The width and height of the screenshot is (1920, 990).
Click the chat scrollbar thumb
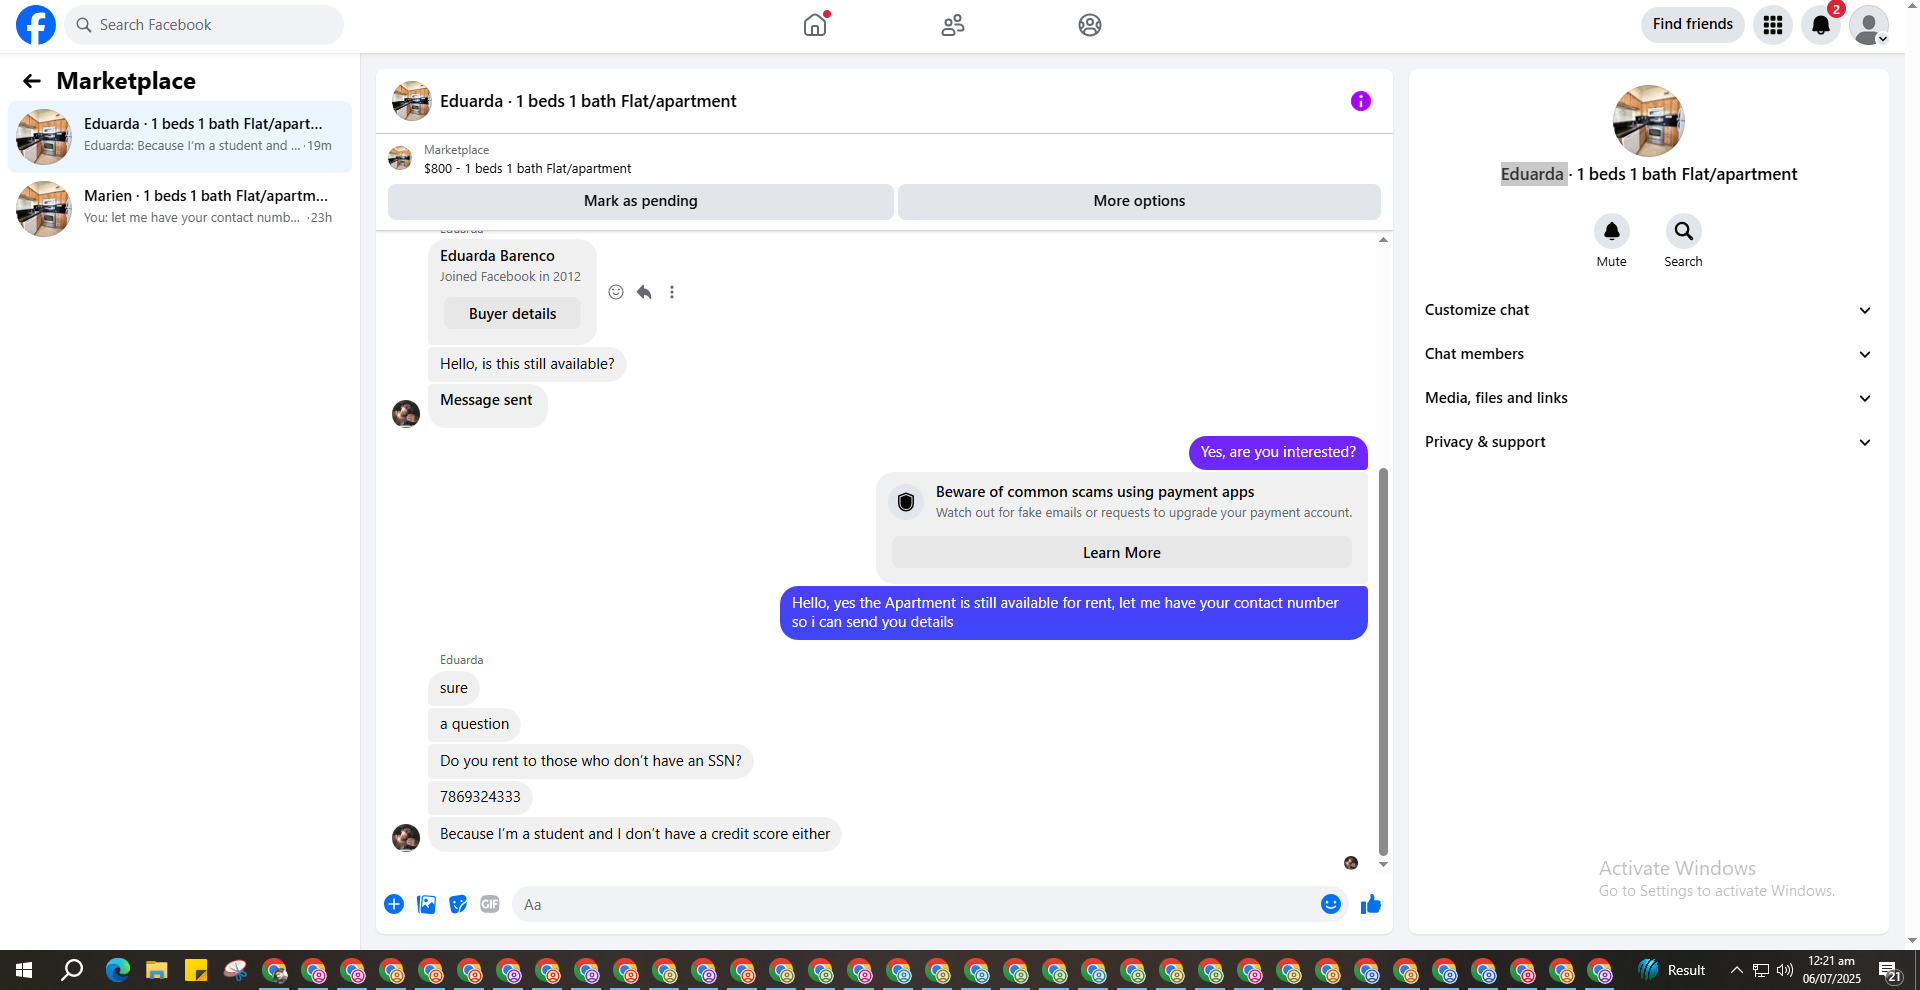tap(1384, 662)
